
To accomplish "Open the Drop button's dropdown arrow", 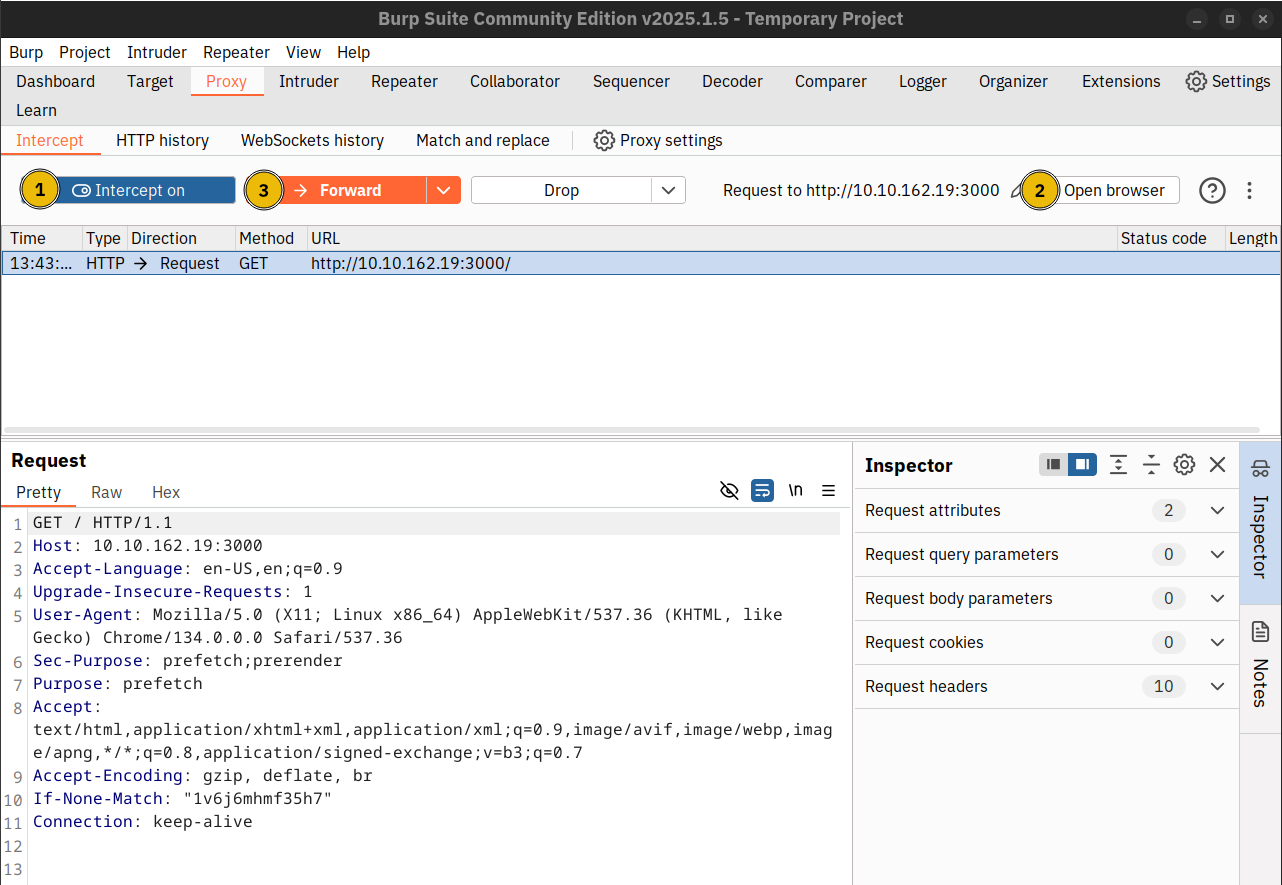I will pos(669,190).
